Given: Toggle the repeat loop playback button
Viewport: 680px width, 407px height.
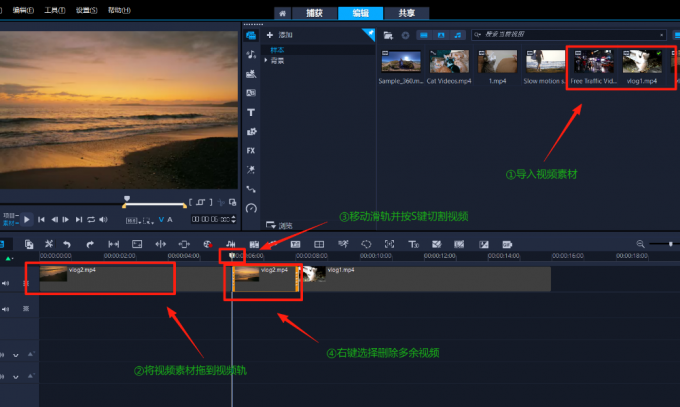Looking at the screenshot, I should (x=91, y=219).
